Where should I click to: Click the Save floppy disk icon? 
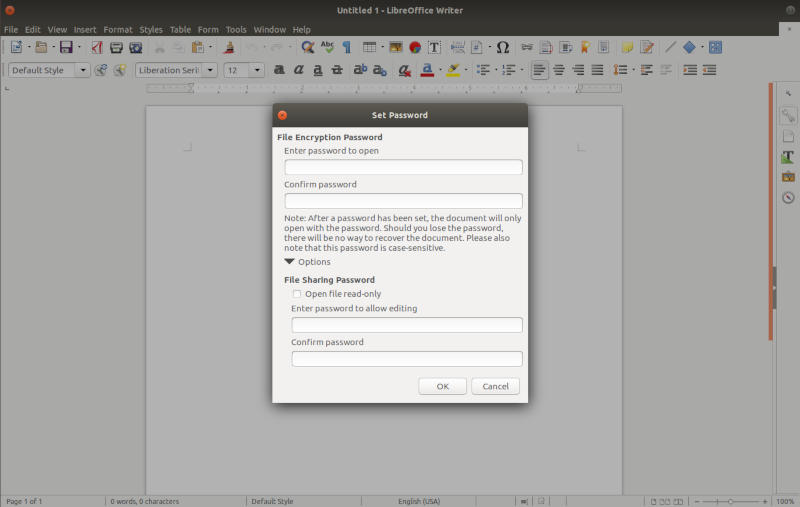(66, 47)
